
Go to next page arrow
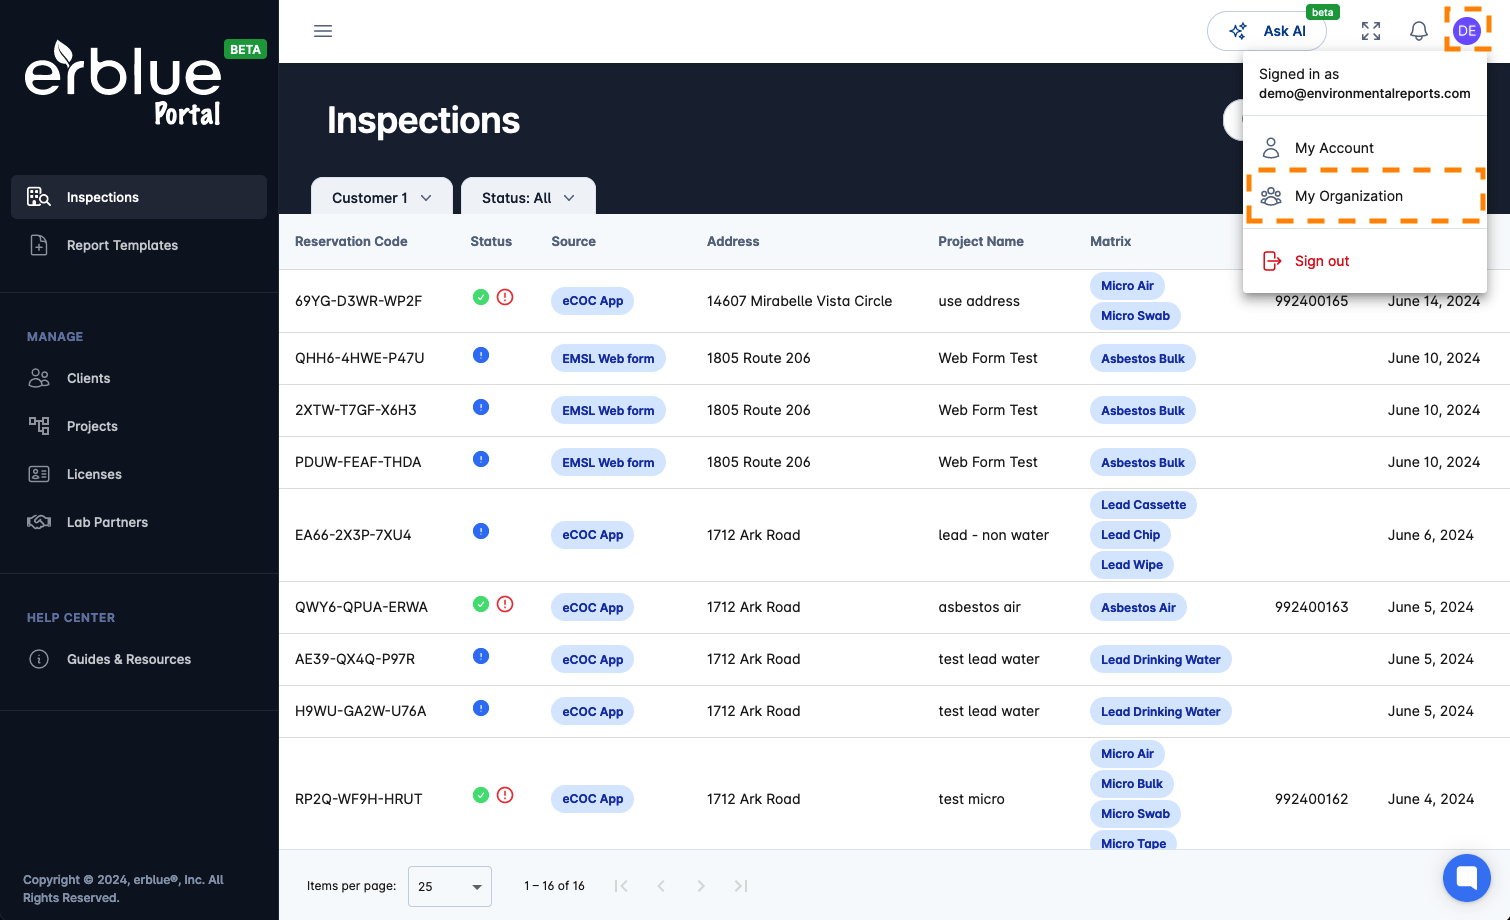pyautogui.click(x=701, y=886)
